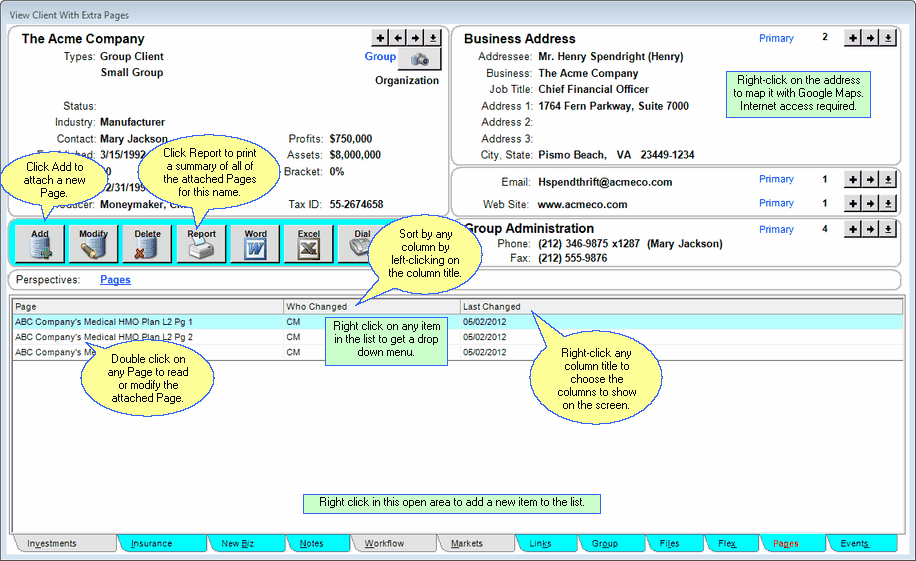Click next arrow on the Email row
This screenshot has width=916, height=561.
(x=870, y=180)
